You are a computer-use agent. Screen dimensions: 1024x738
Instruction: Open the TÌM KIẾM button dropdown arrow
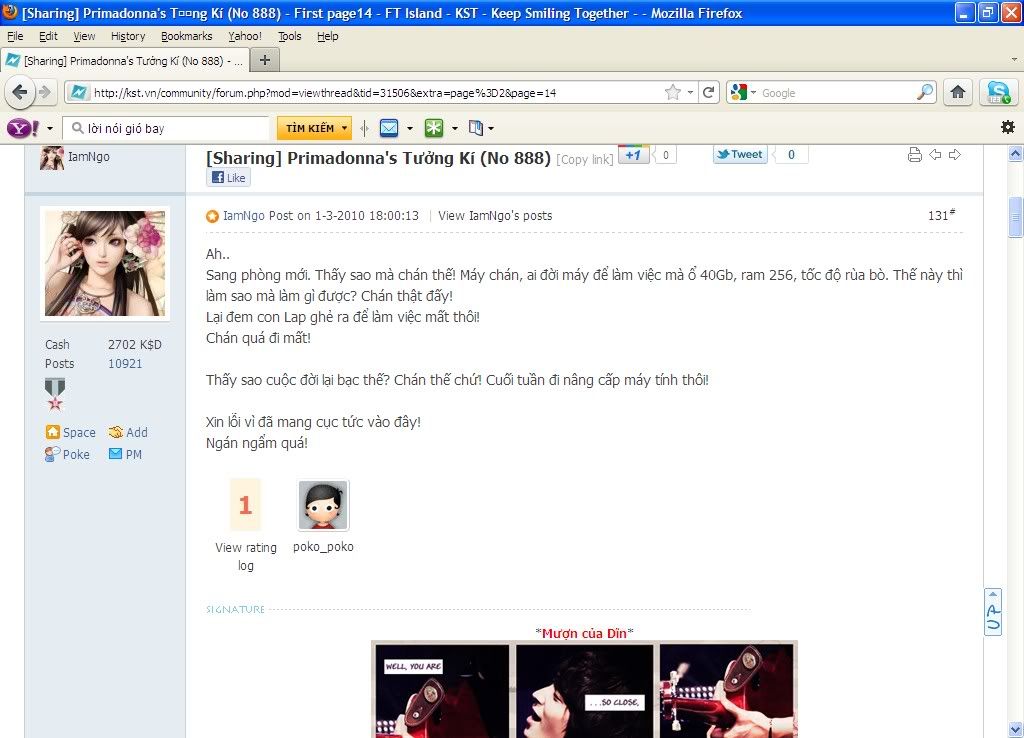[344, 128]
